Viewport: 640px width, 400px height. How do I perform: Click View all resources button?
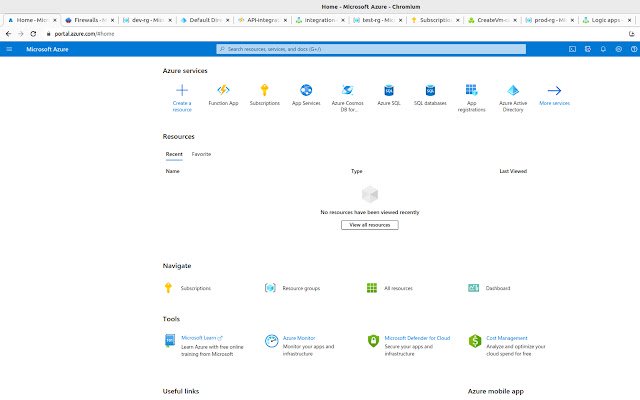[x=370, y=225]
